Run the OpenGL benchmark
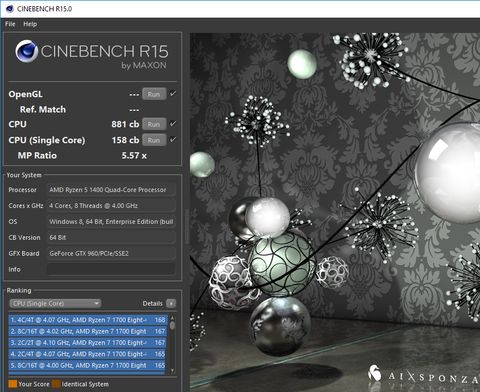Image resolution: width=480 pixels, height=392 pixels. 154,94
